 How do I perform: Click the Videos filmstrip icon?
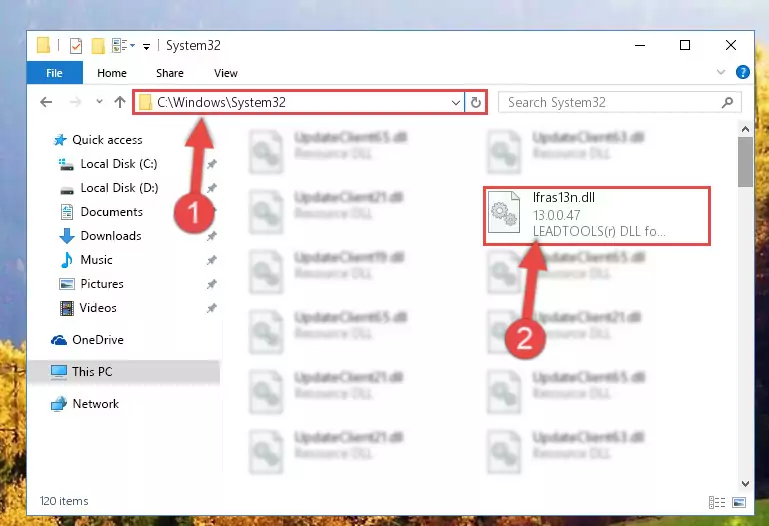67,308
